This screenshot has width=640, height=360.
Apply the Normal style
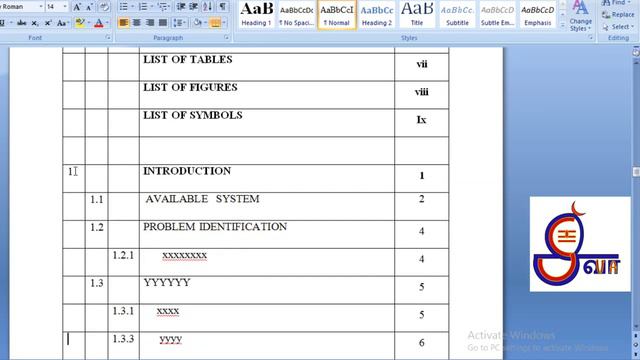(337, 15)
